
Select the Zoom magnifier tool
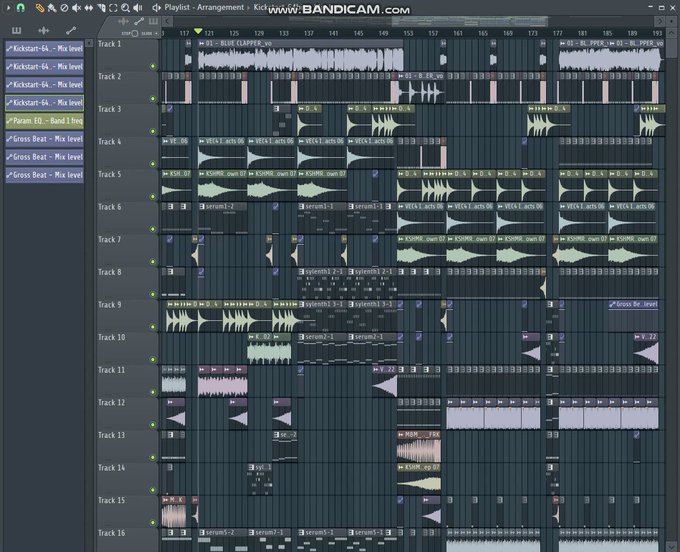[125, 7]
